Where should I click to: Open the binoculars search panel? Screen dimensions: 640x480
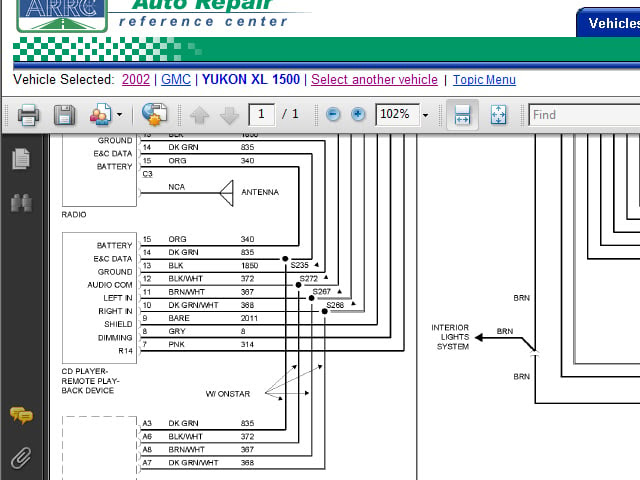21,203
